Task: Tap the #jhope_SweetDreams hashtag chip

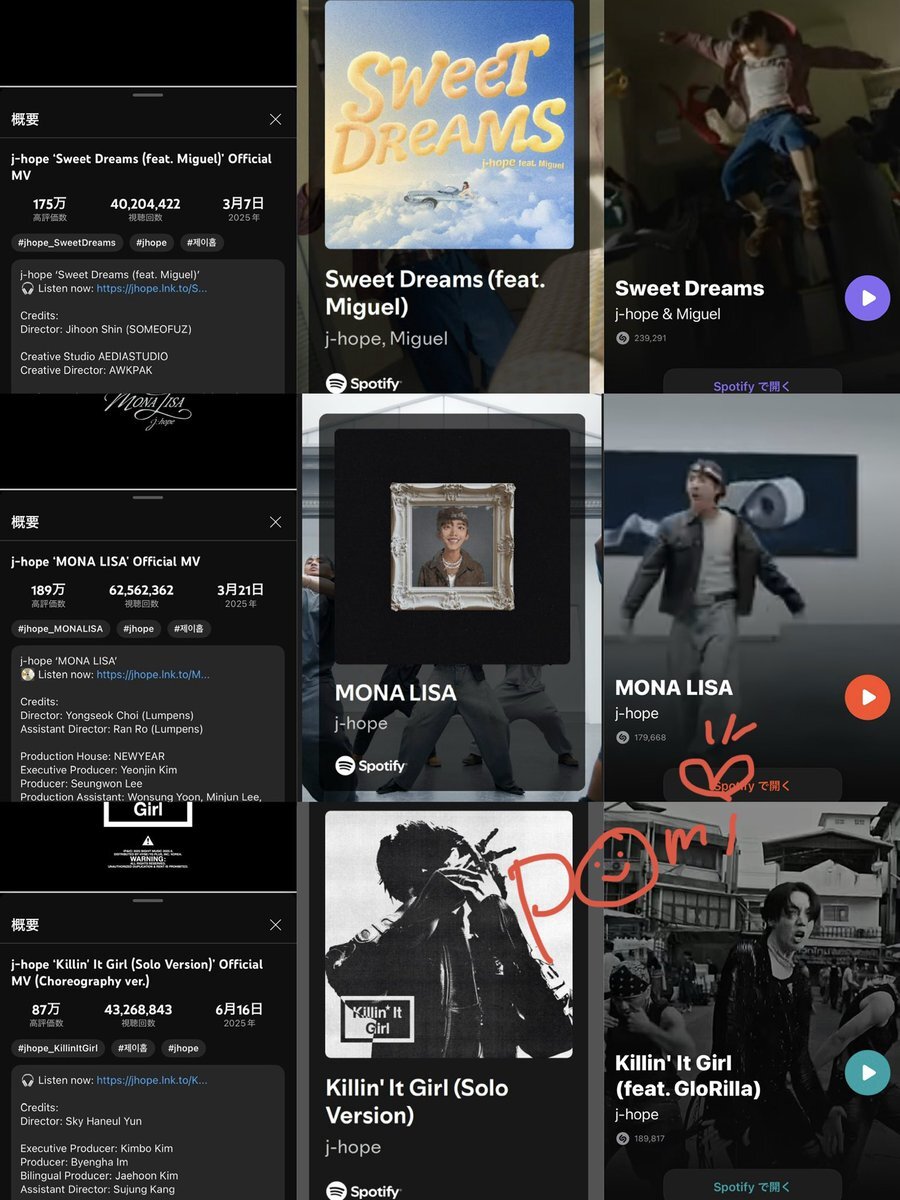Action: click(x=67, y=242)
